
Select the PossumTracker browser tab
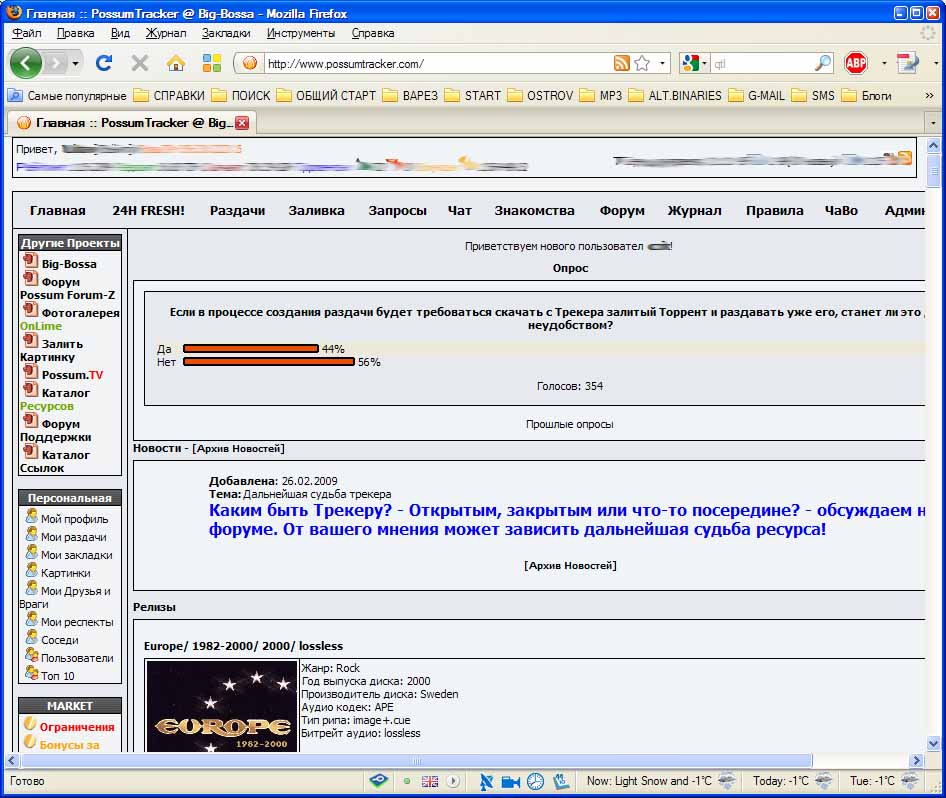(132, 122)
